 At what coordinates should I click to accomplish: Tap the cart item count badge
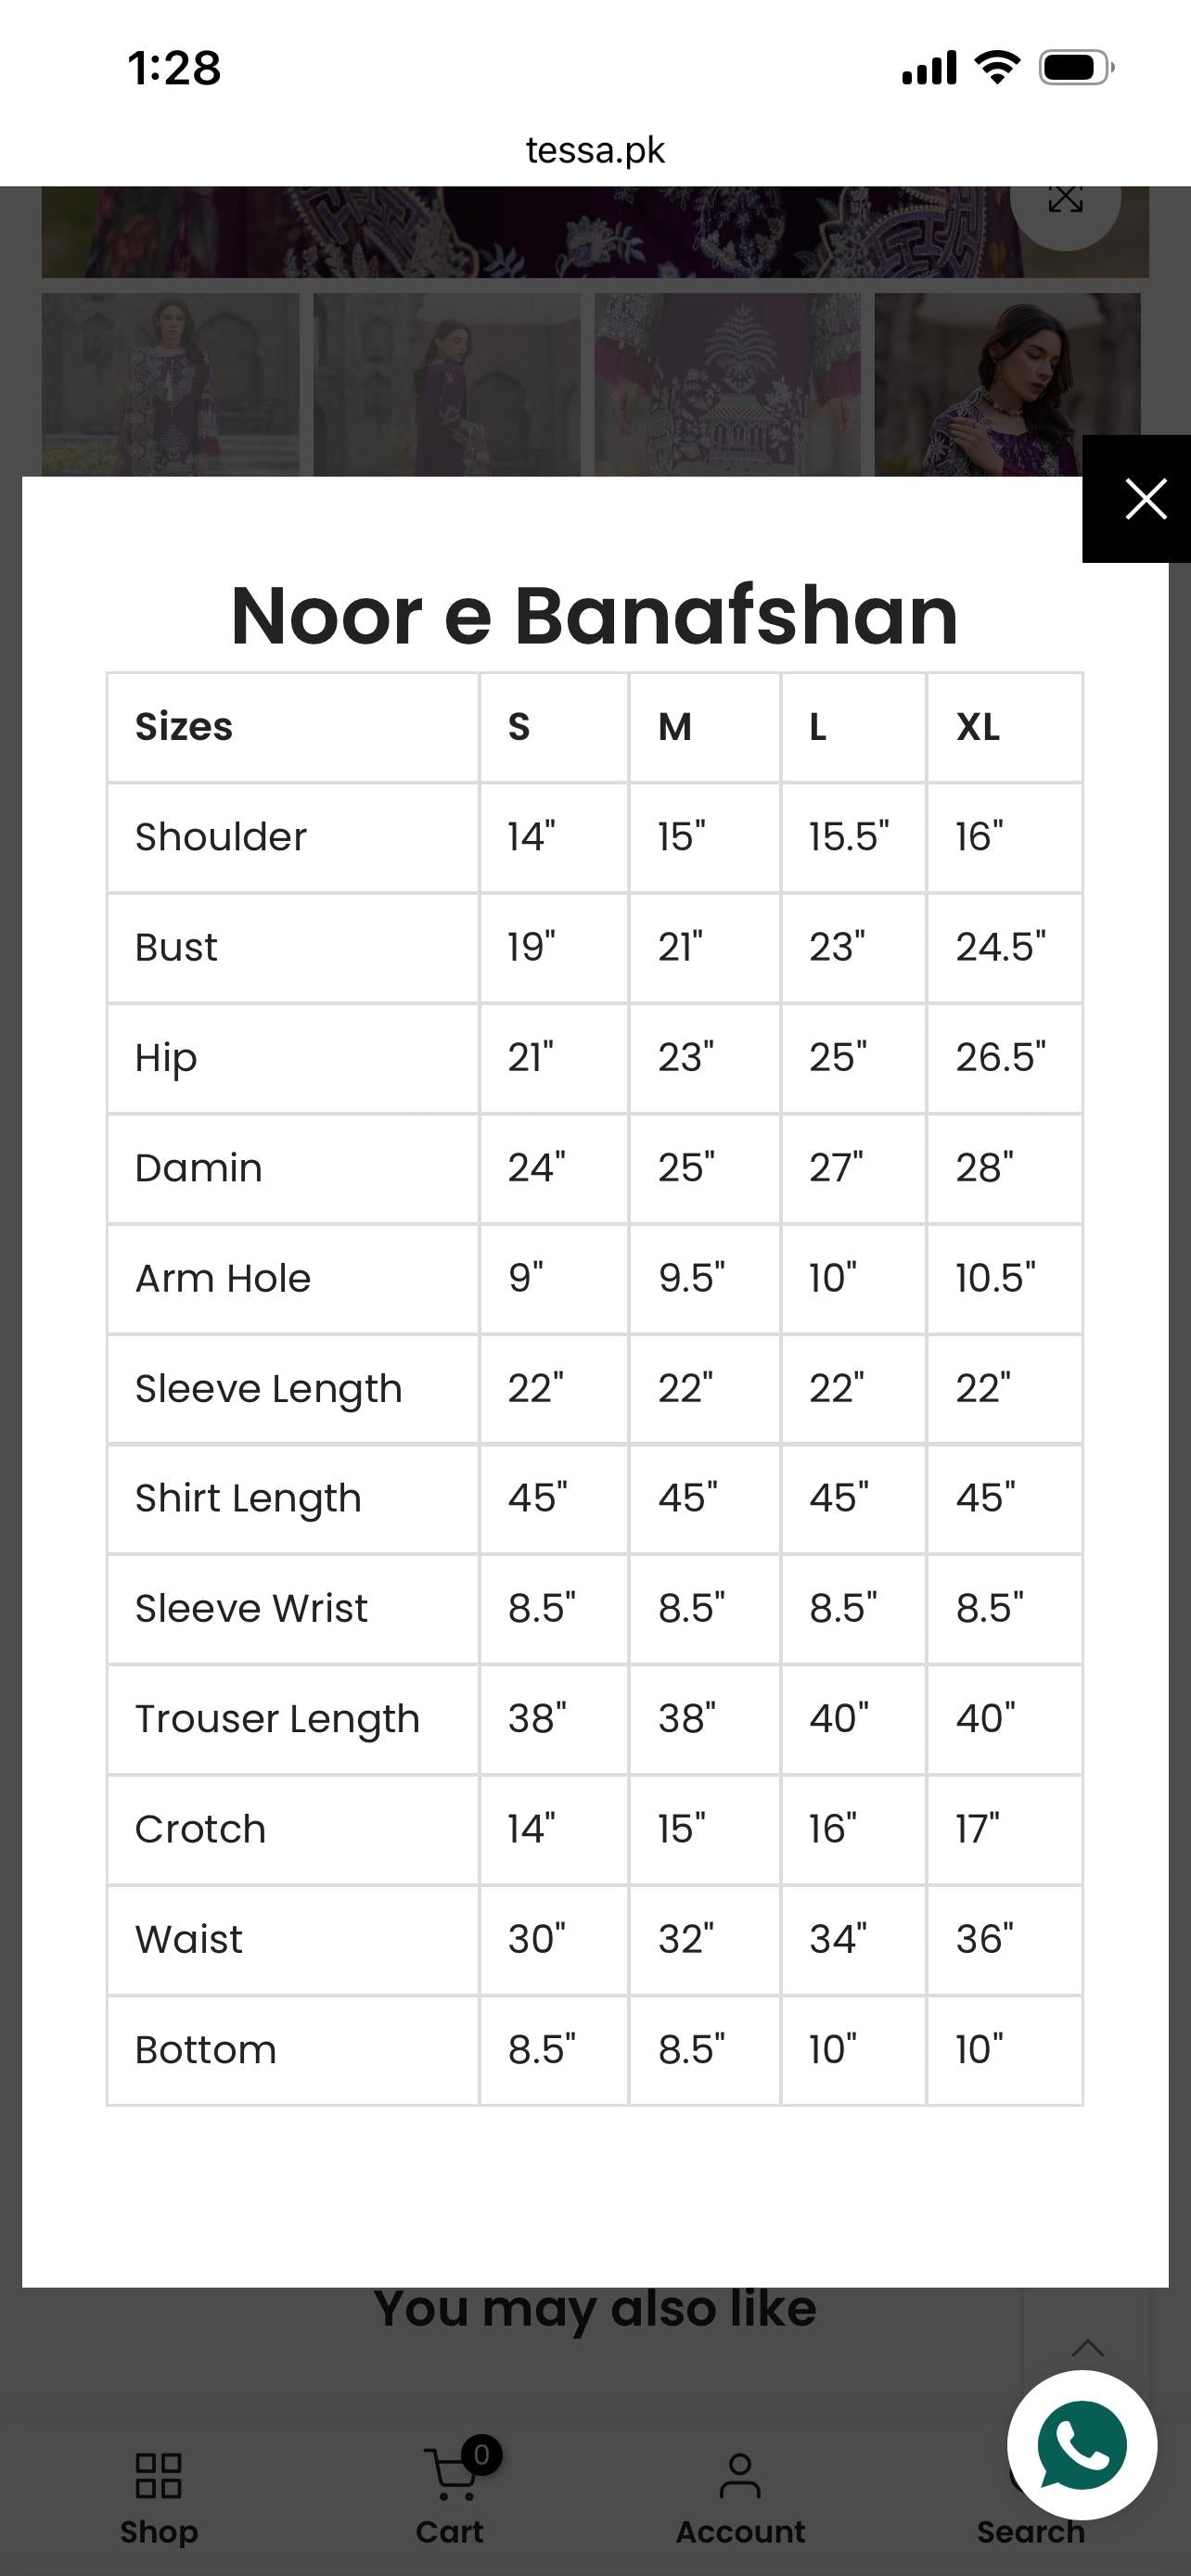click(x=481, y=2454)
